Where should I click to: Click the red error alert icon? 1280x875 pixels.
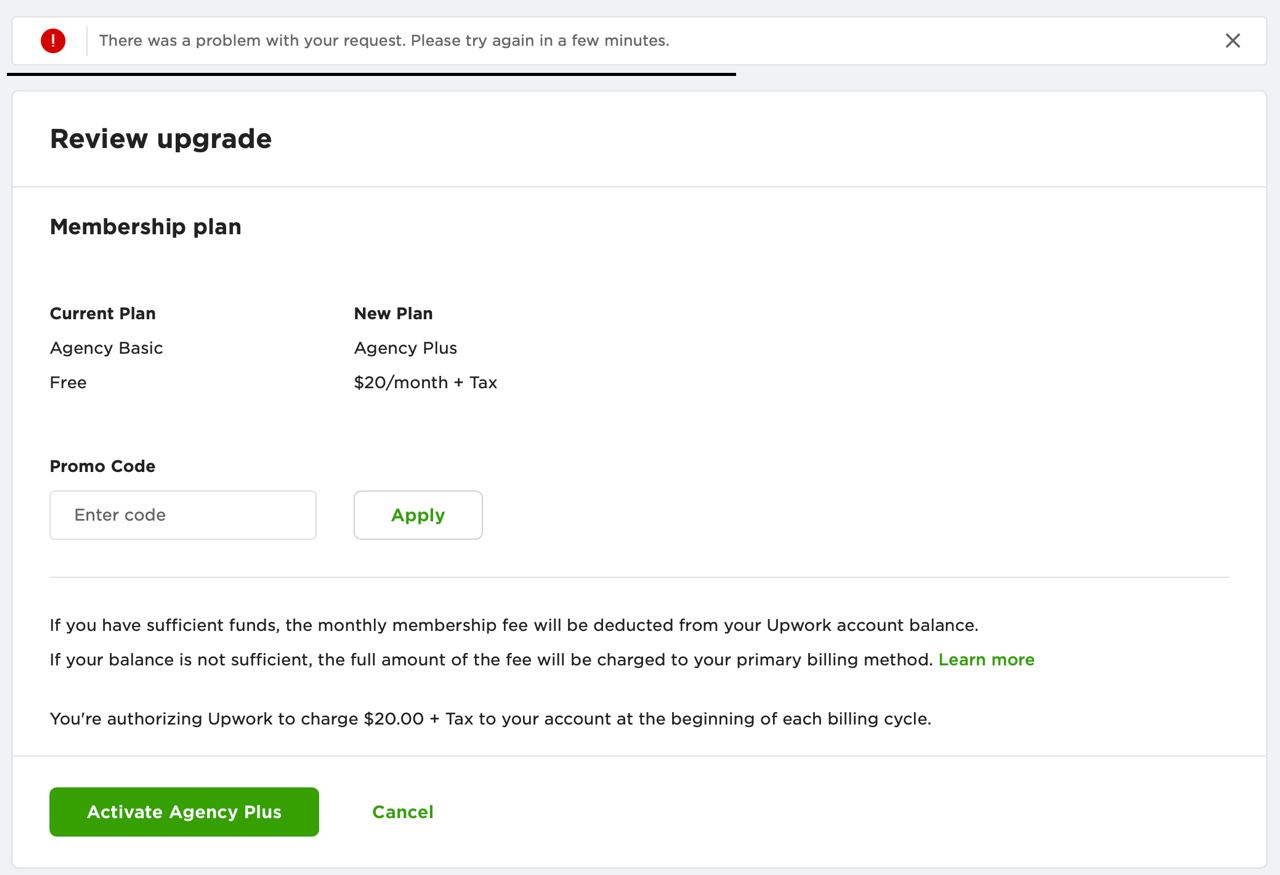tap(53, 41)
